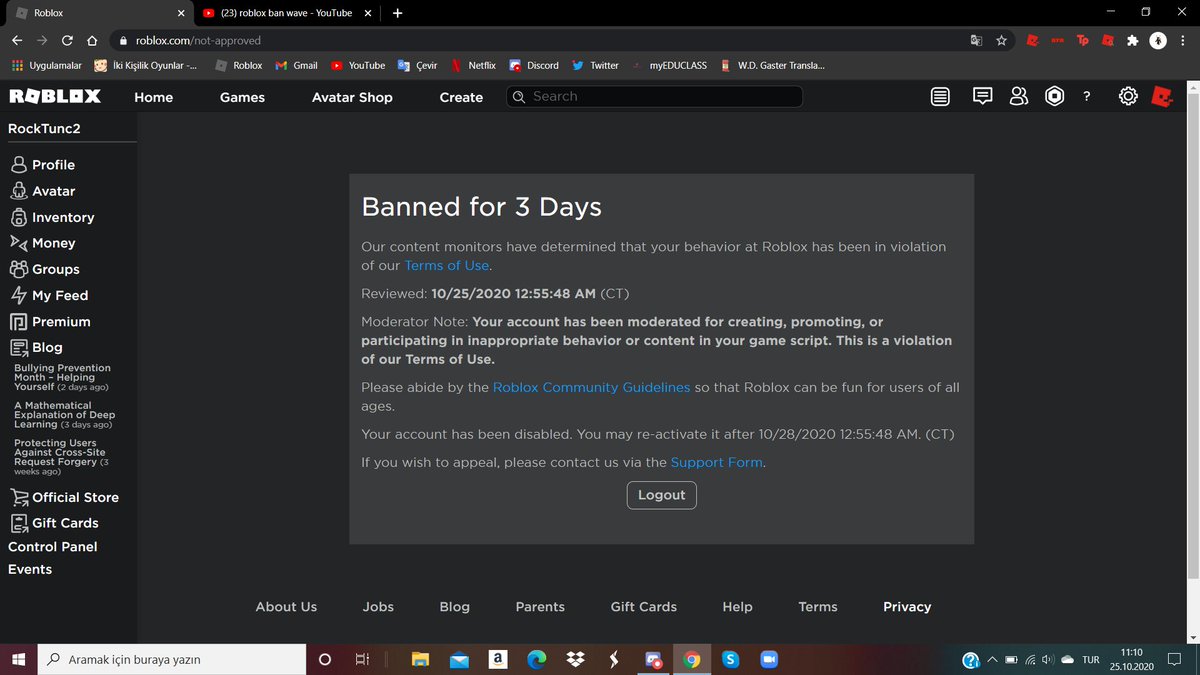The height and width of the screenshot is (675, 1200).
Task: Open Skype from the taskbar
Action: (x=730, y=660)
